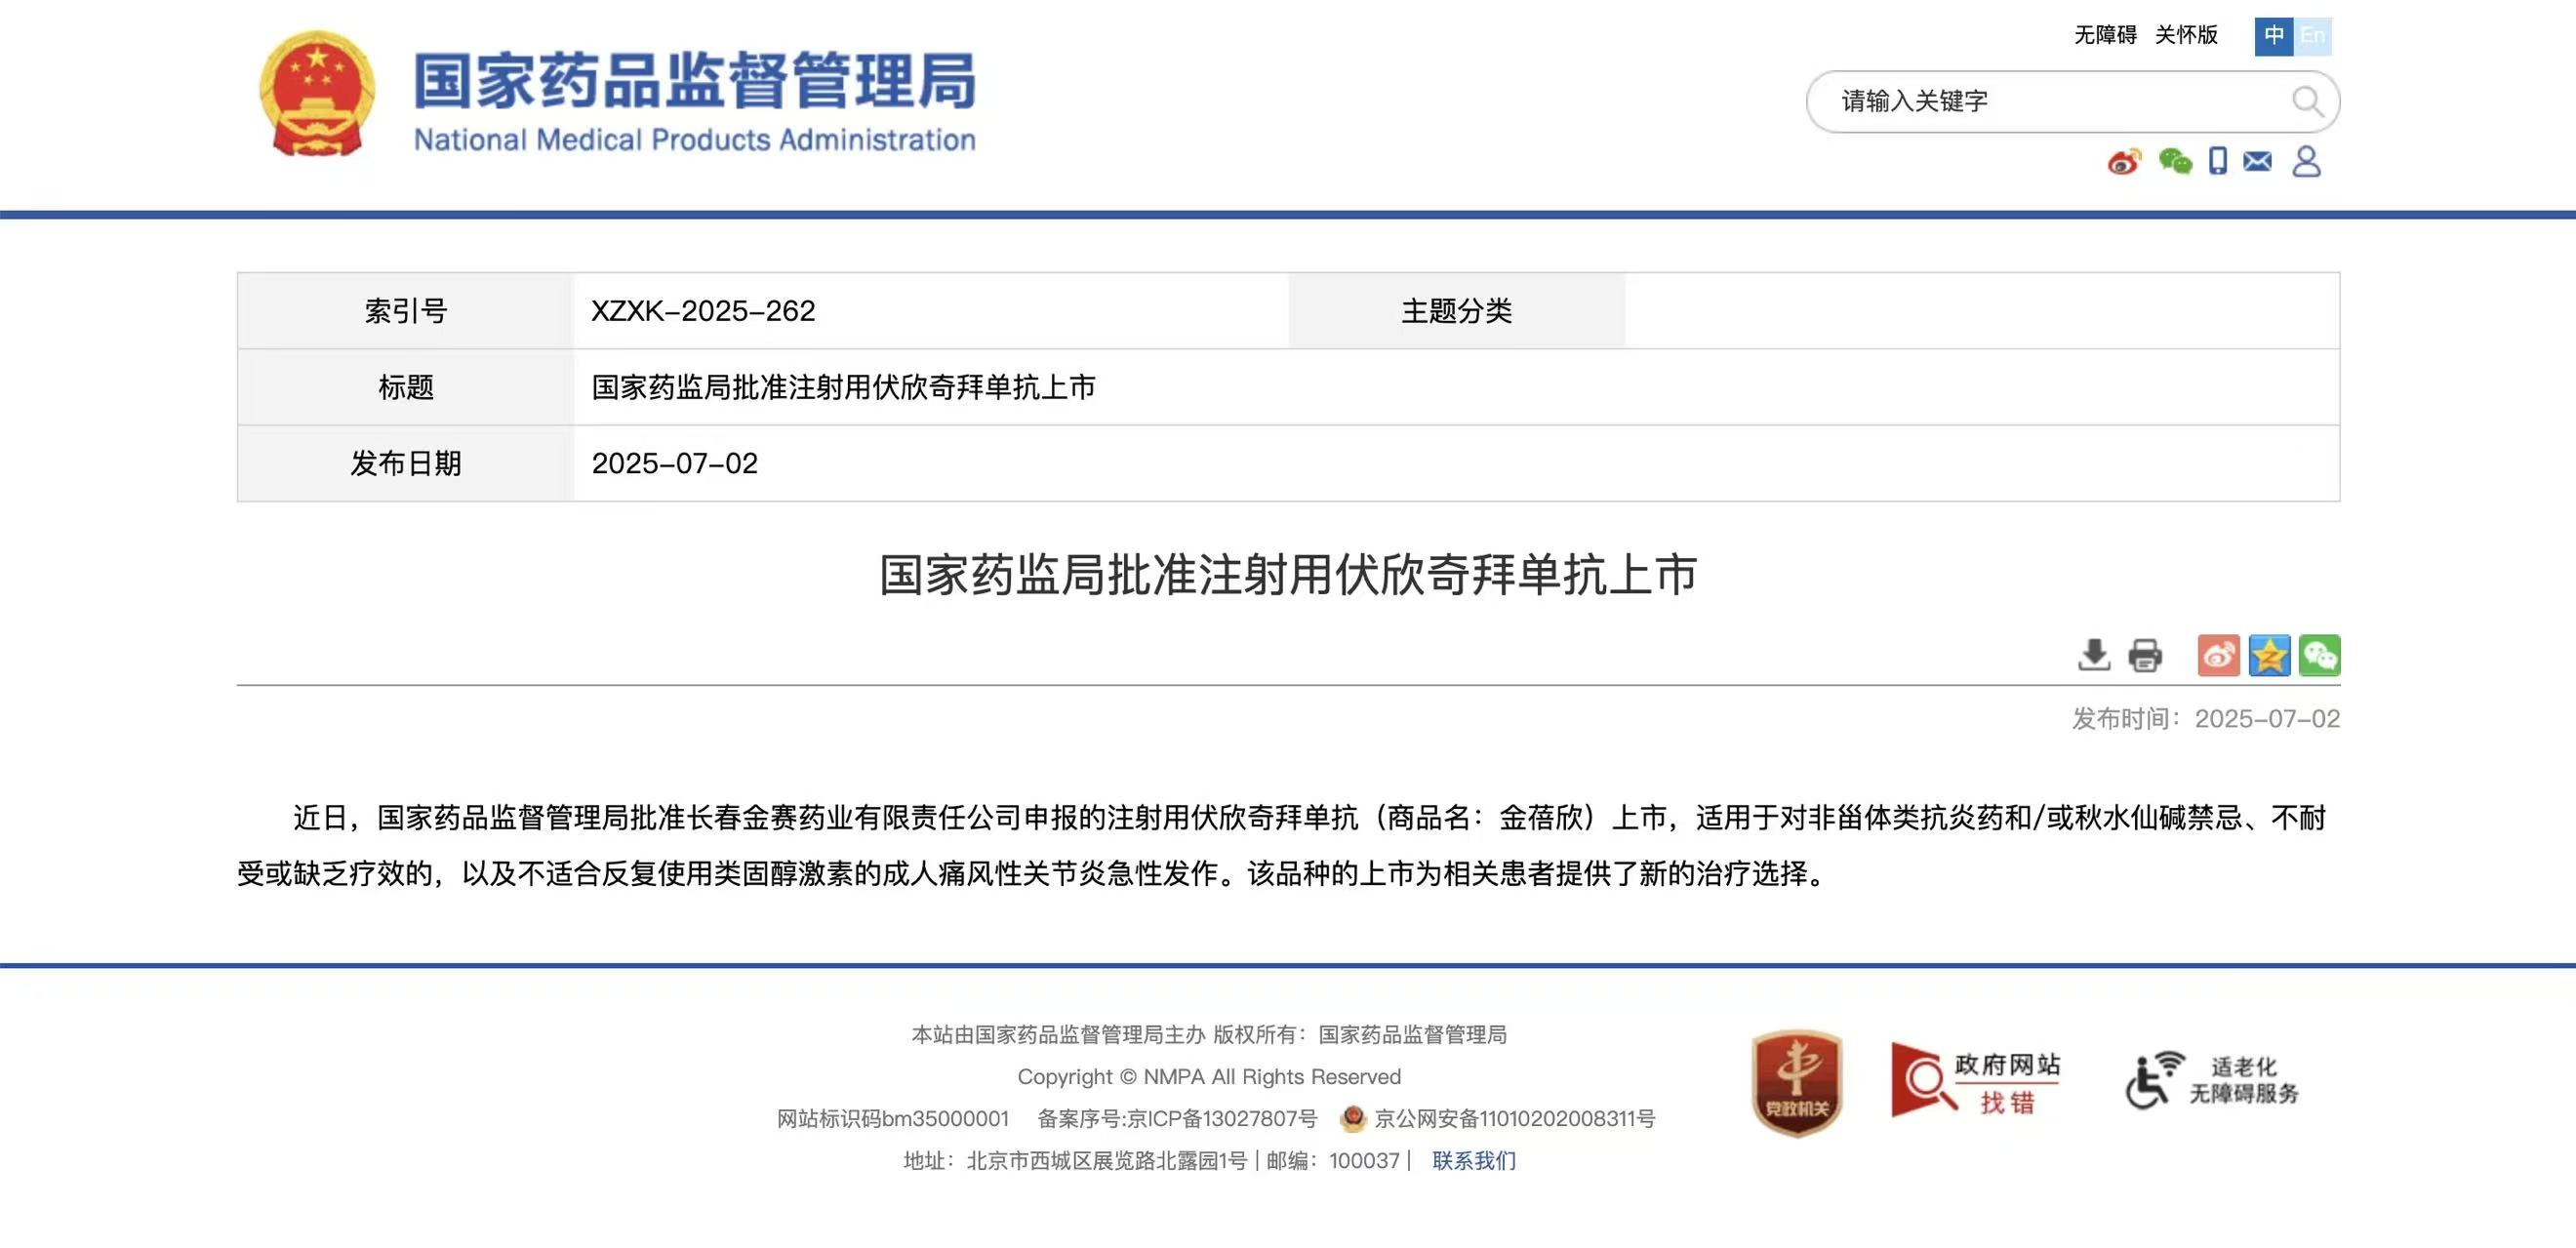
Task: Click the NMPA national emblem logo
Action: point(317,93)
